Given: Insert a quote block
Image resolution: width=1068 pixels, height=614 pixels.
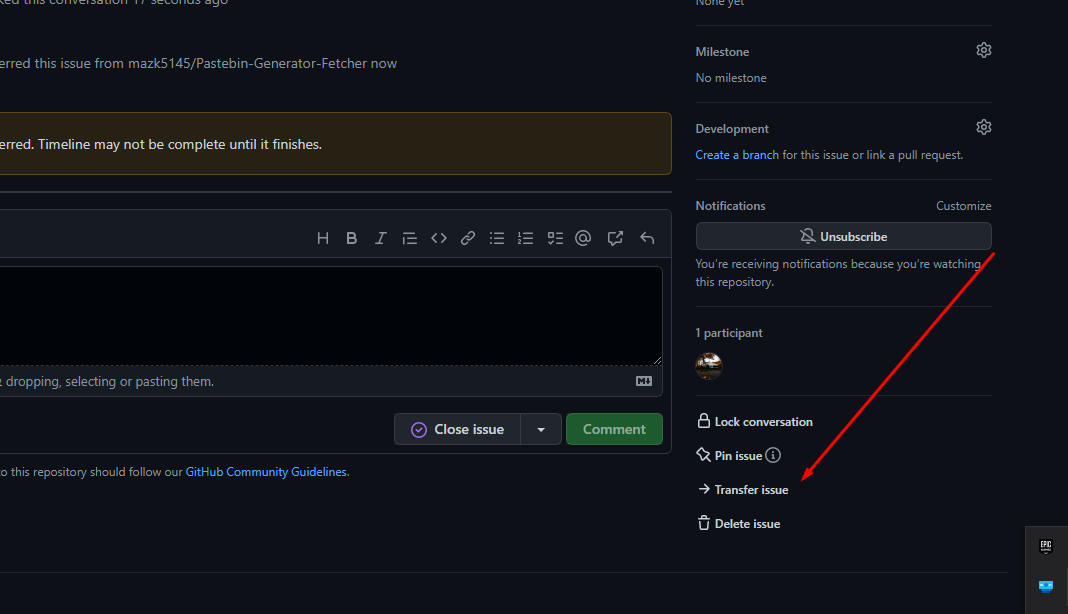Looking at the screenshot, I should [x=409, y=238].
